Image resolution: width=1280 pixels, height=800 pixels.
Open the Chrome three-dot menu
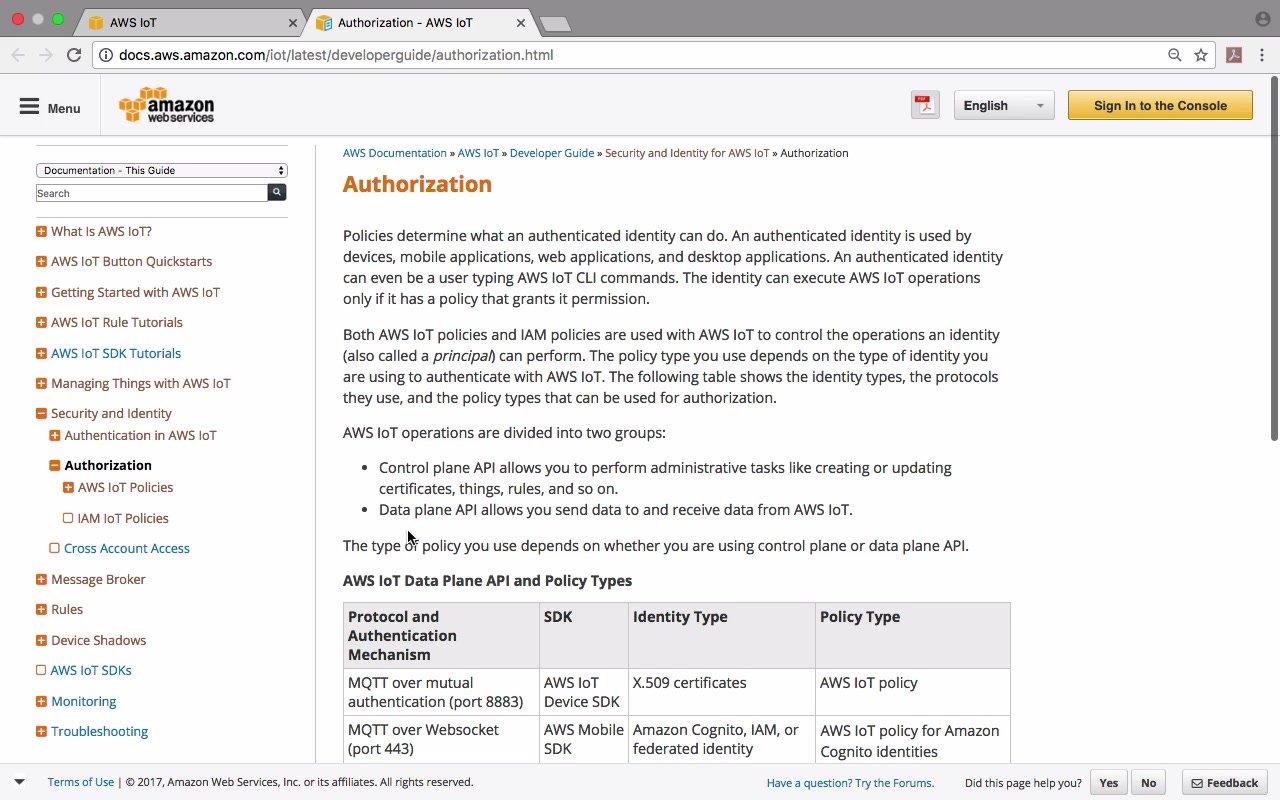click(1263, 55)
